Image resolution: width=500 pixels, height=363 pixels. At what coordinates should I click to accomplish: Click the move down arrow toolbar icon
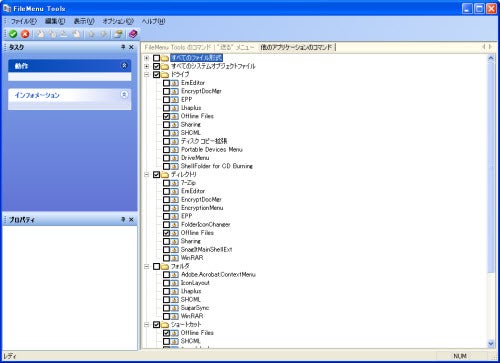coord(104,34)
